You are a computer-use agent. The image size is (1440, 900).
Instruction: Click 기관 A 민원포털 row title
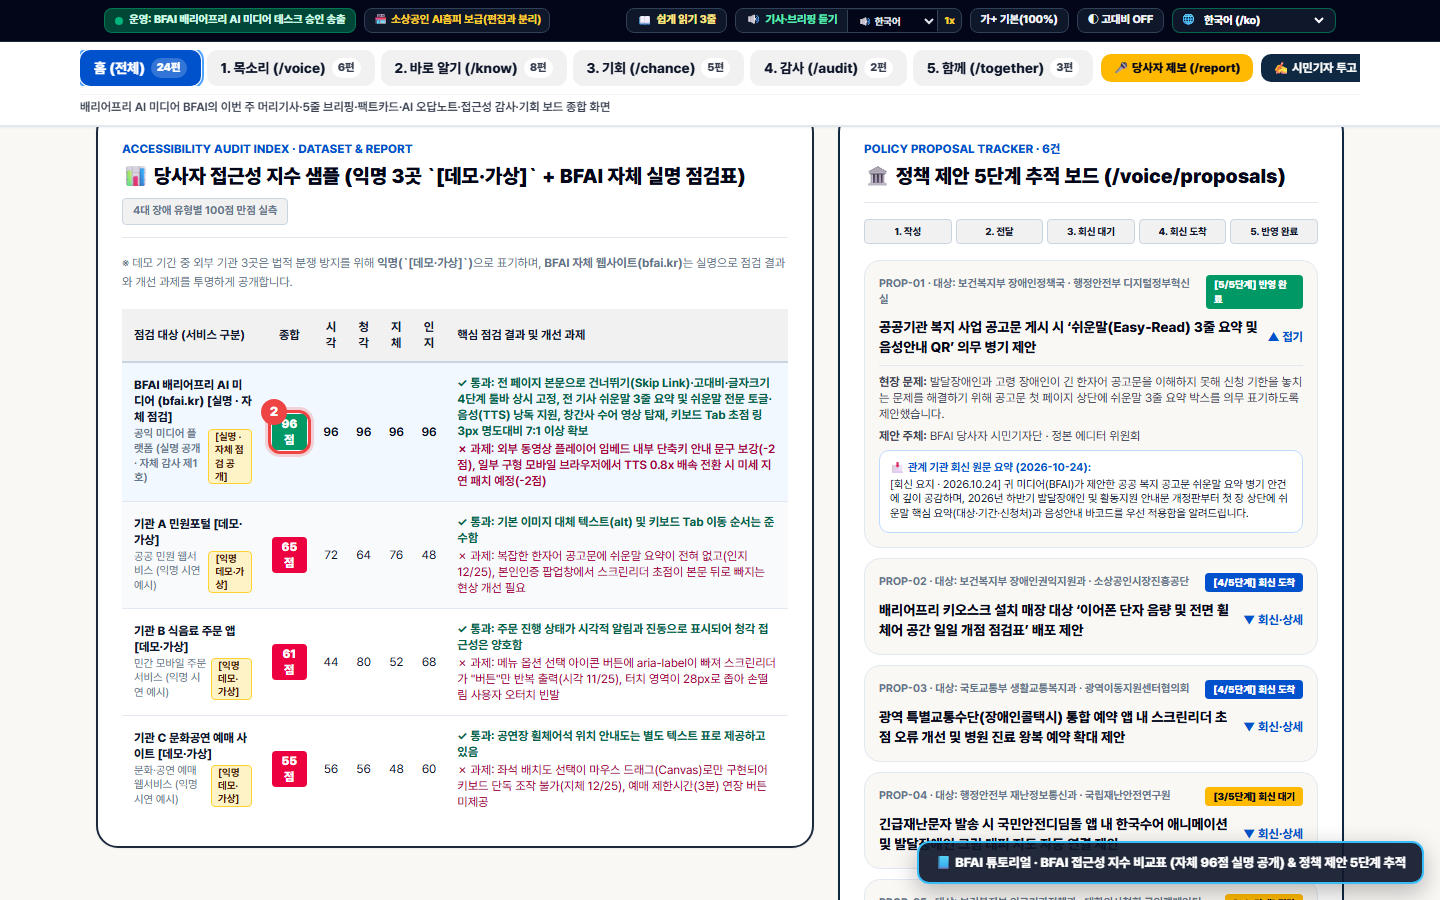(x=188, y=532)
